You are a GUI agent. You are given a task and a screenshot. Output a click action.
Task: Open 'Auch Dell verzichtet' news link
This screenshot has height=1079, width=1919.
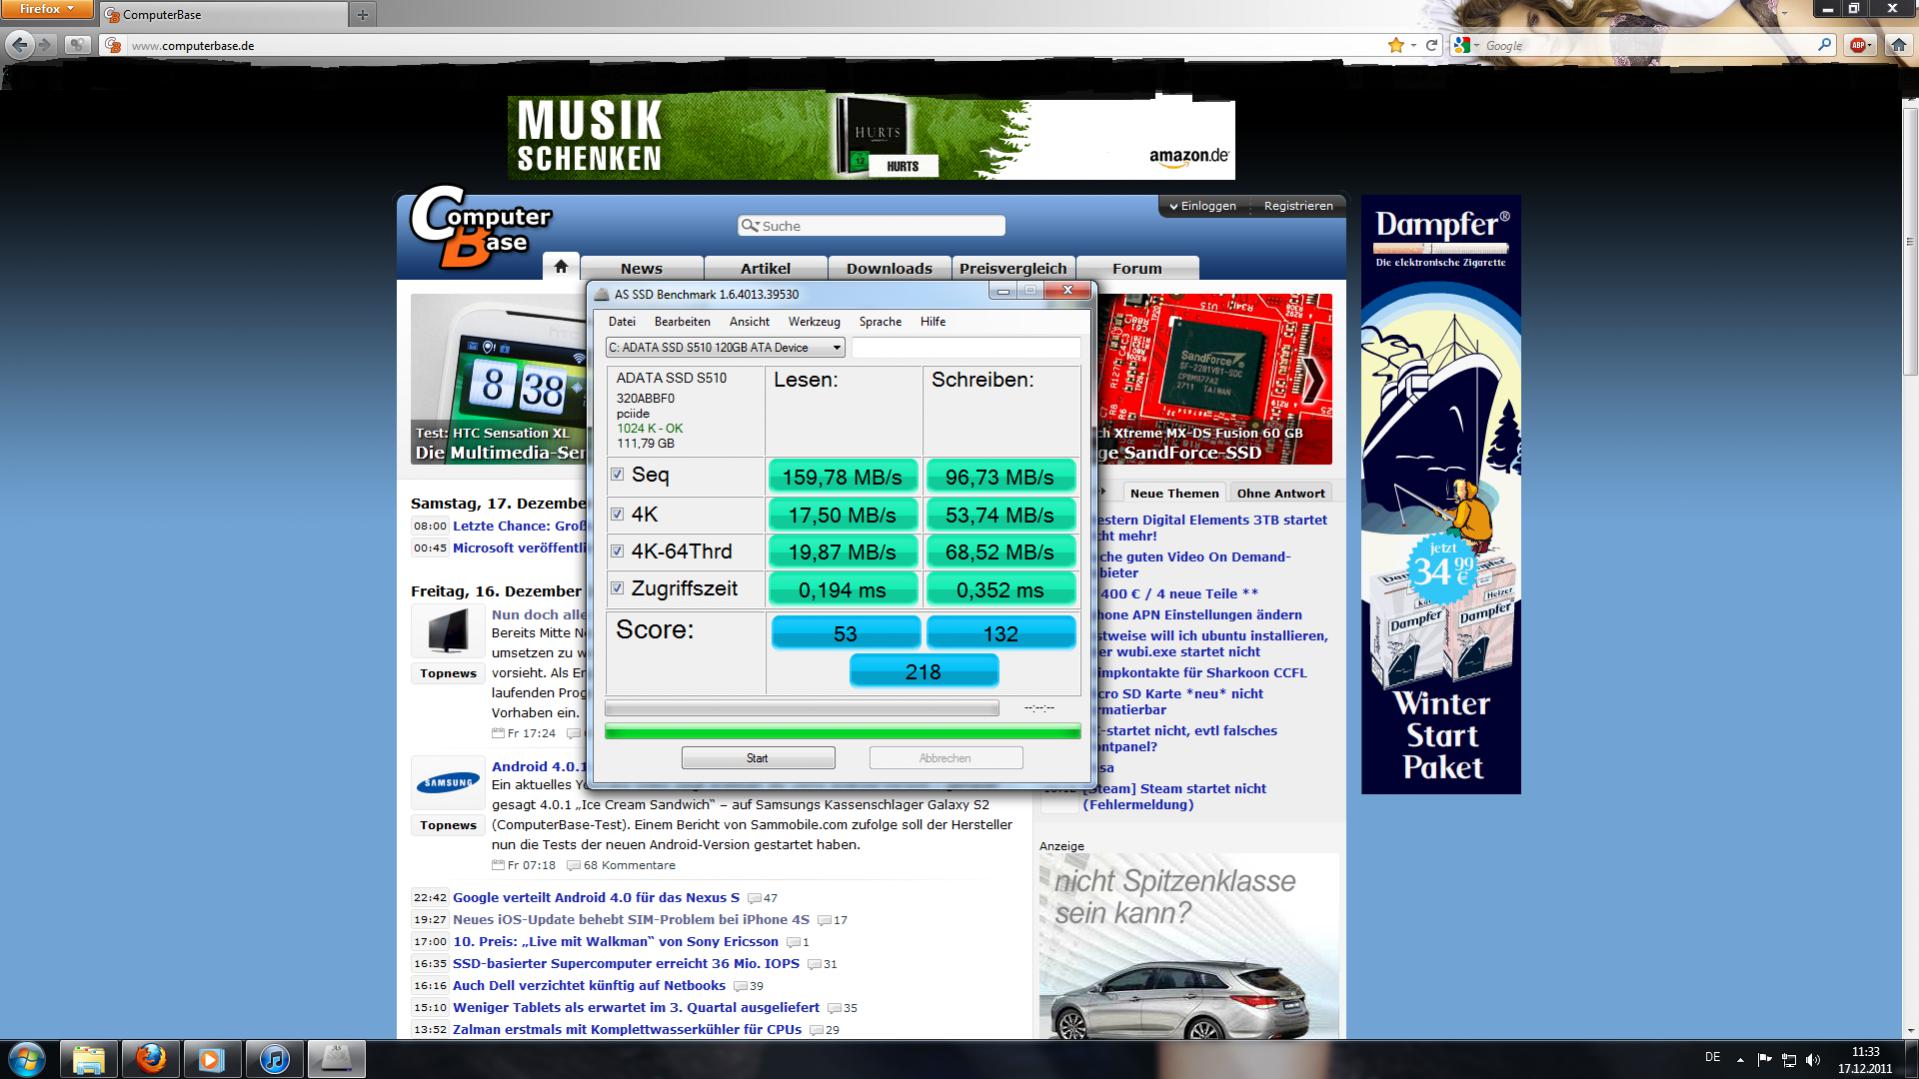(x=589, y=986)
